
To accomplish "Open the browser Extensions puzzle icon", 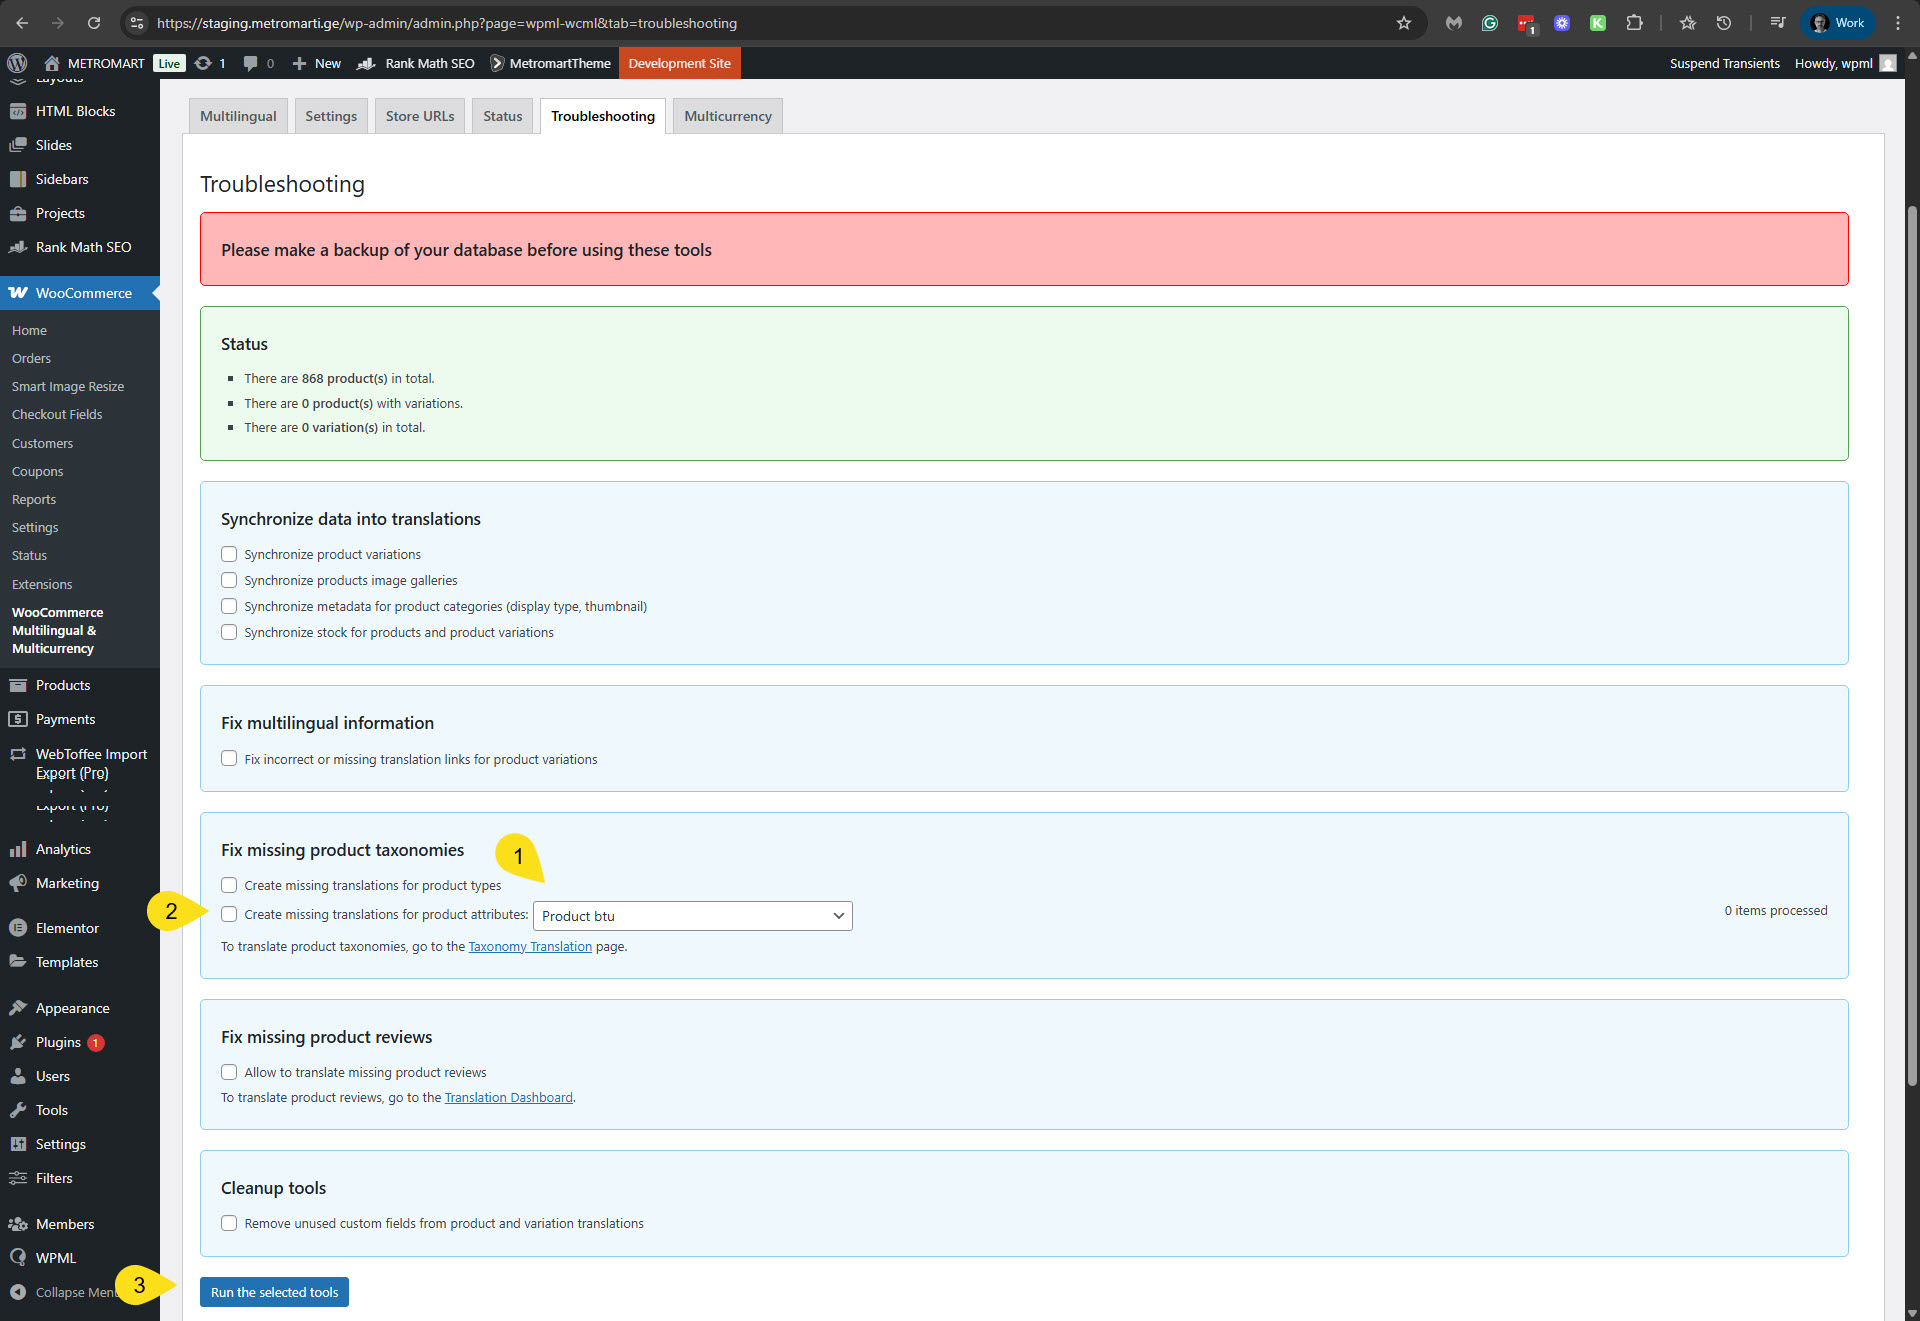I will [1634, 23].
